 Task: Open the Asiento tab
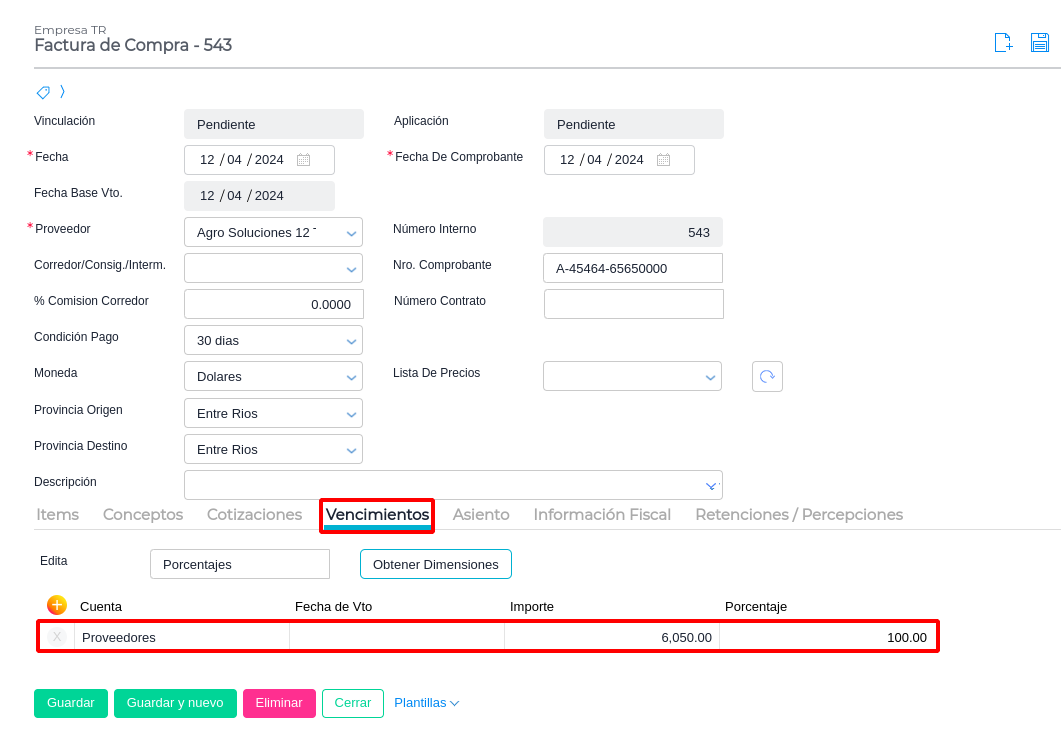[481, 515]
